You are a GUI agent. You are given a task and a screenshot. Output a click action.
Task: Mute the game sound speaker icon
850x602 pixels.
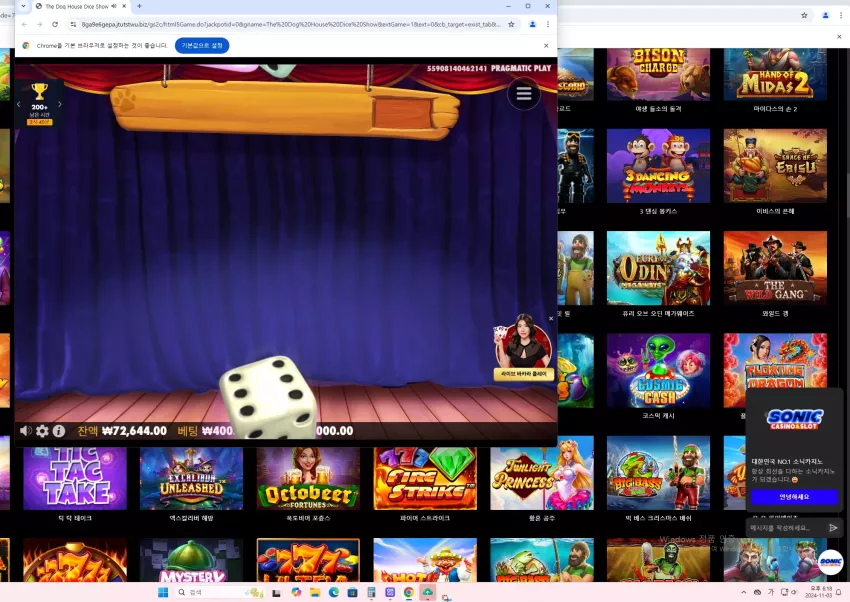pyautogui.click(x=25, y=431)
